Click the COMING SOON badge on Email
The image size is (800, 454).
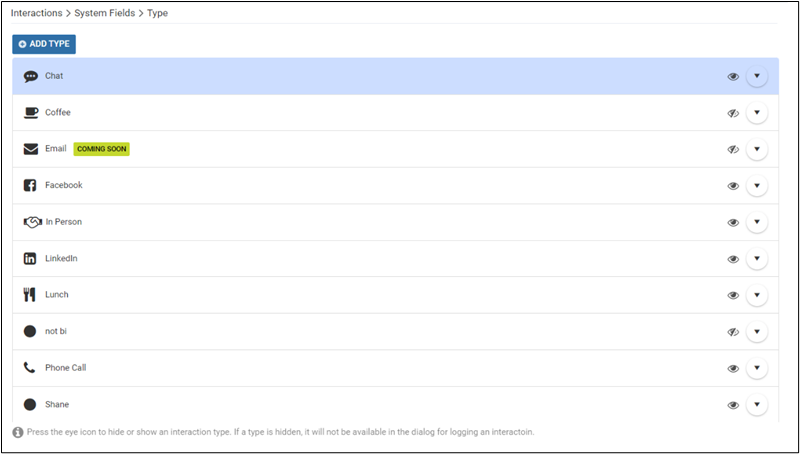click(x=102, y=149)
